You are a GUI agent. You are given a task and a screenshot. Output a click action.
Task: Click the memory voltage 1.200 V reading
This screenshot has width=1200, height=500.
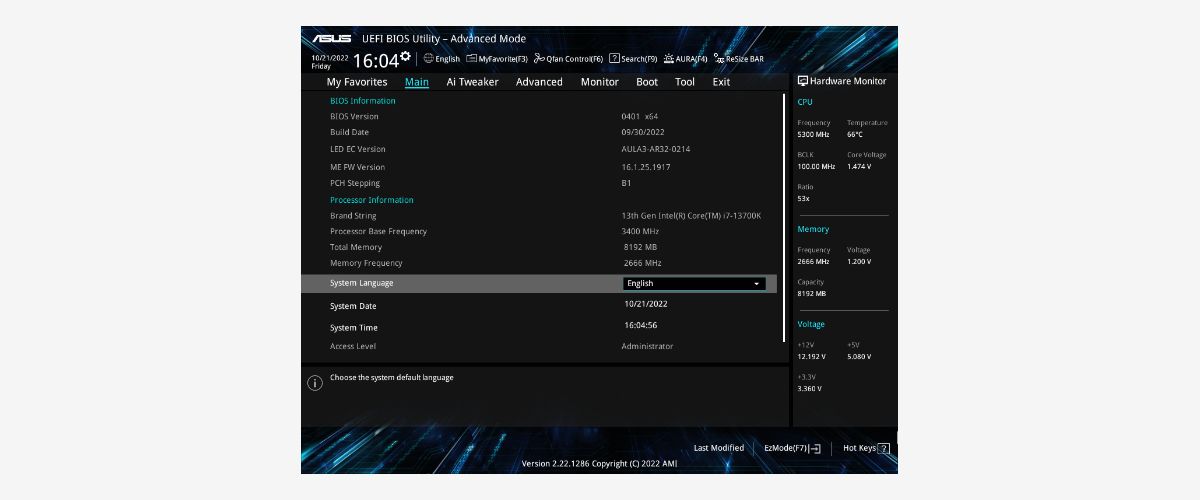pos(859,261)
